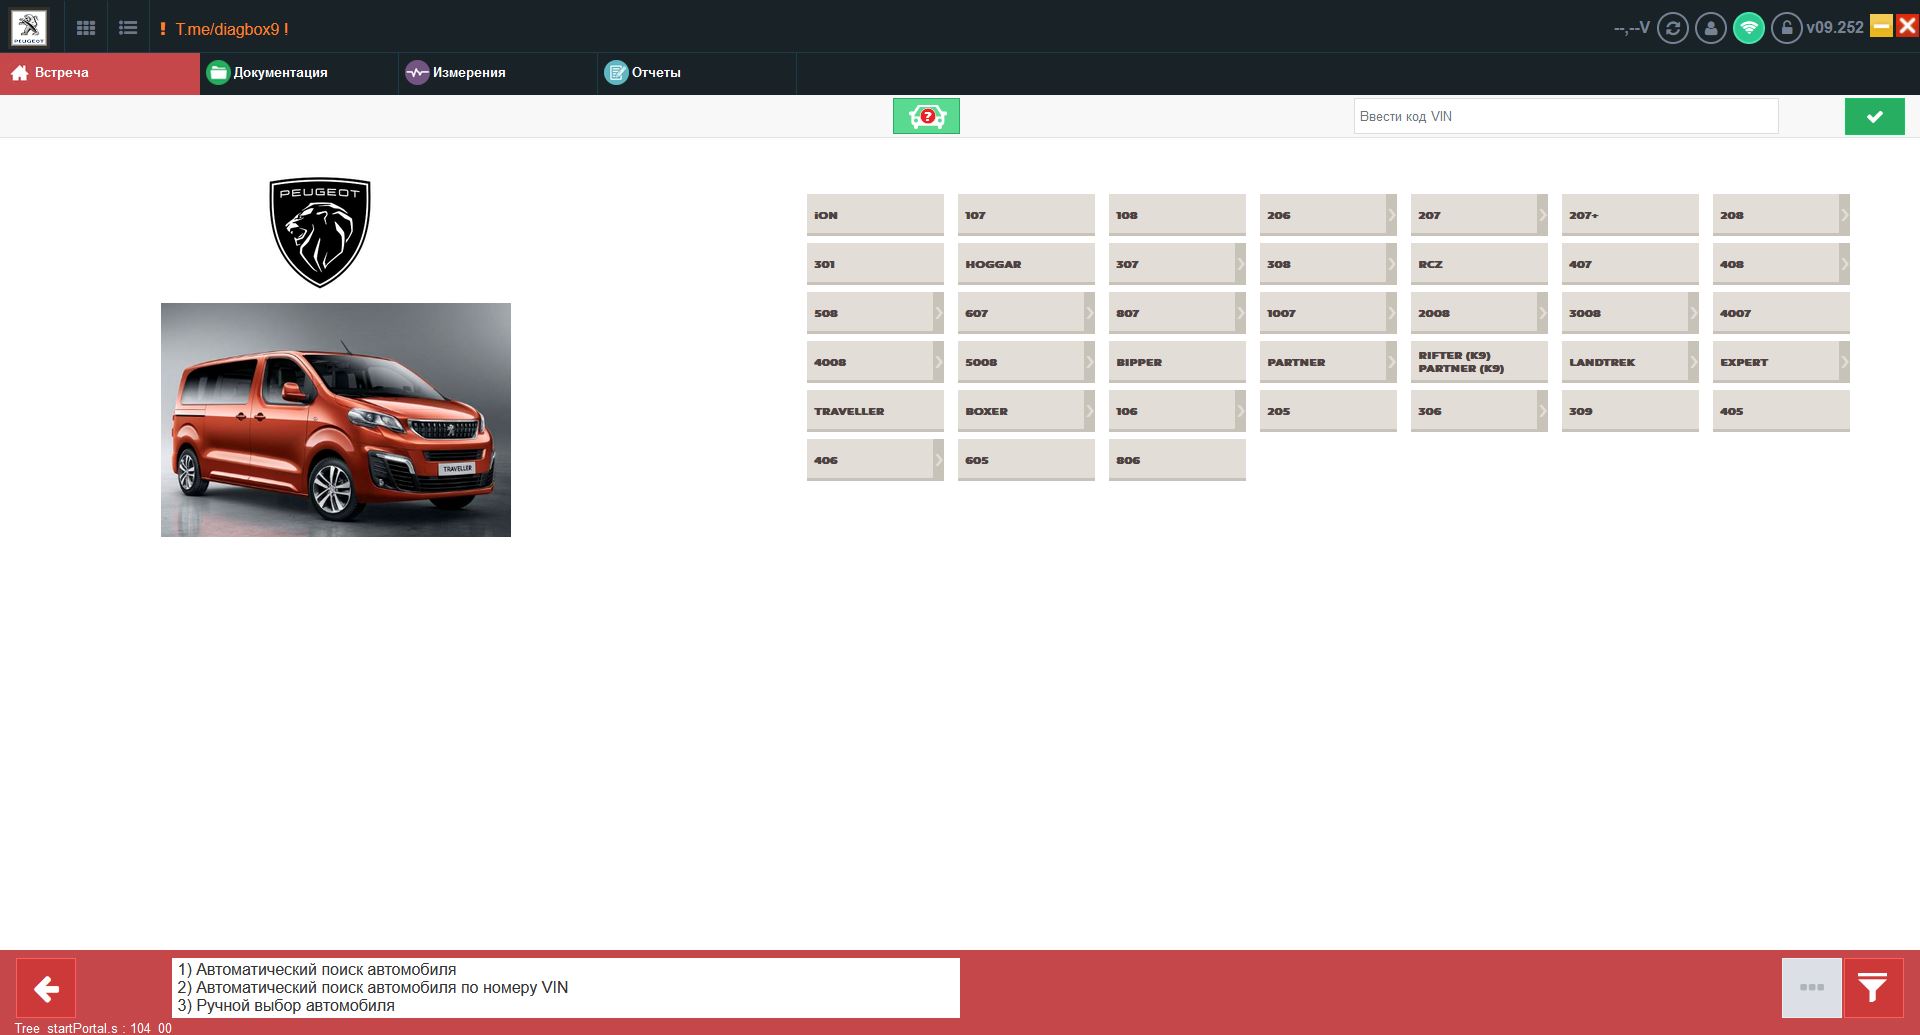Click the refresh sync icon in the header

1673,28
